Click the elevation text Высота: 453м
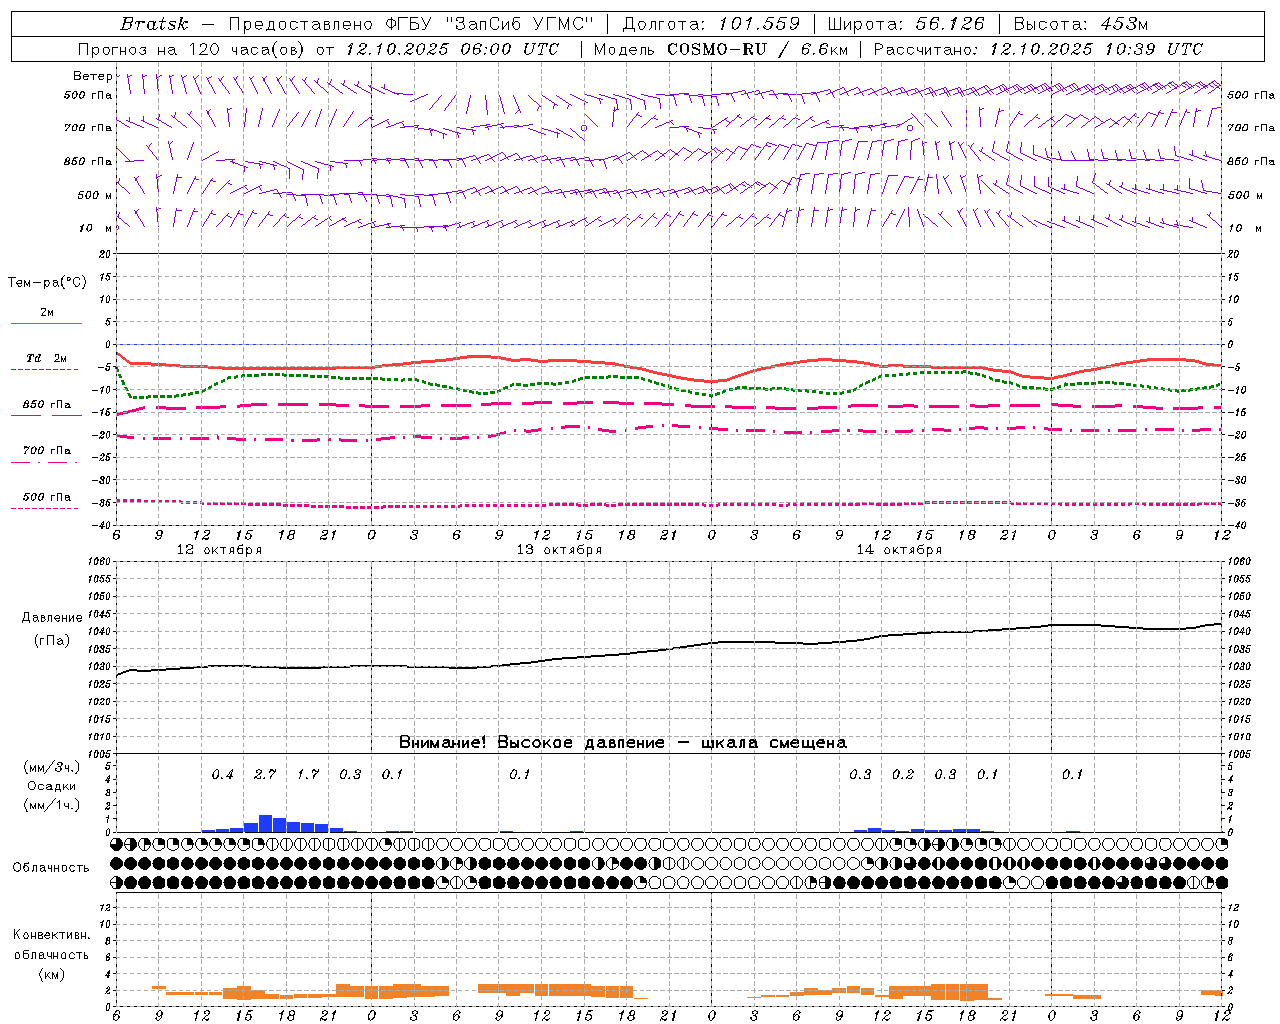This screenshot has width=1280, height=1024. (1080, 24)
